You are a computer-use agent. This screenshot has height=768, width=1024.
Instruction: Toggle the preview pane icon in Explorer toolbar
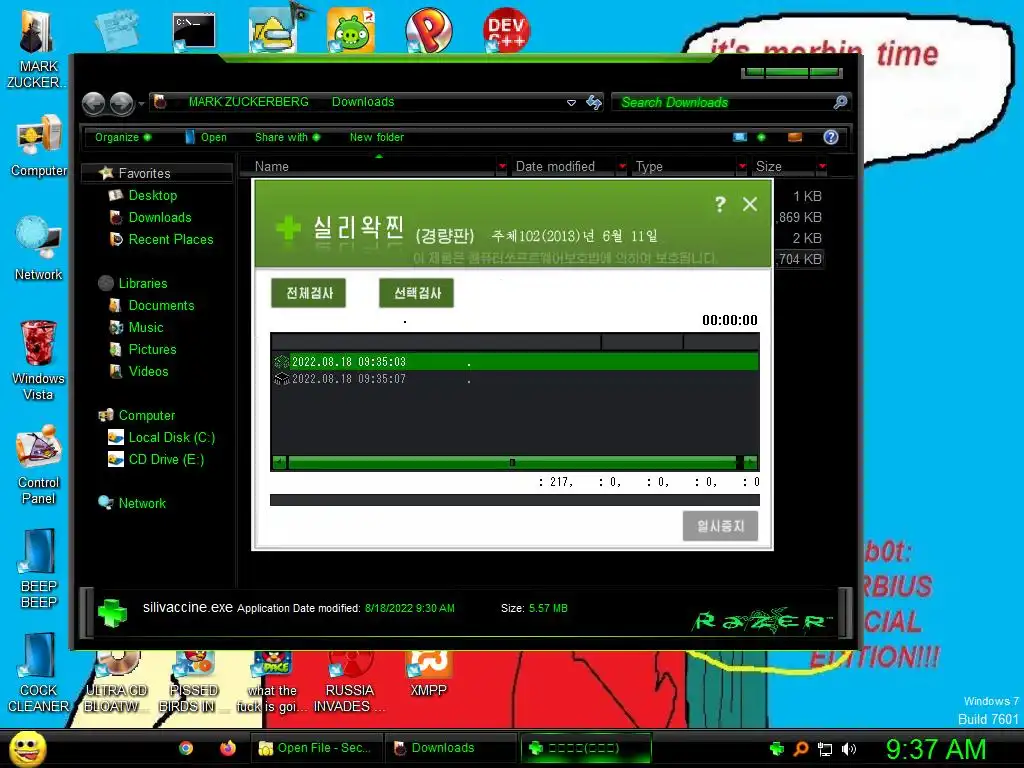[795, 137]
